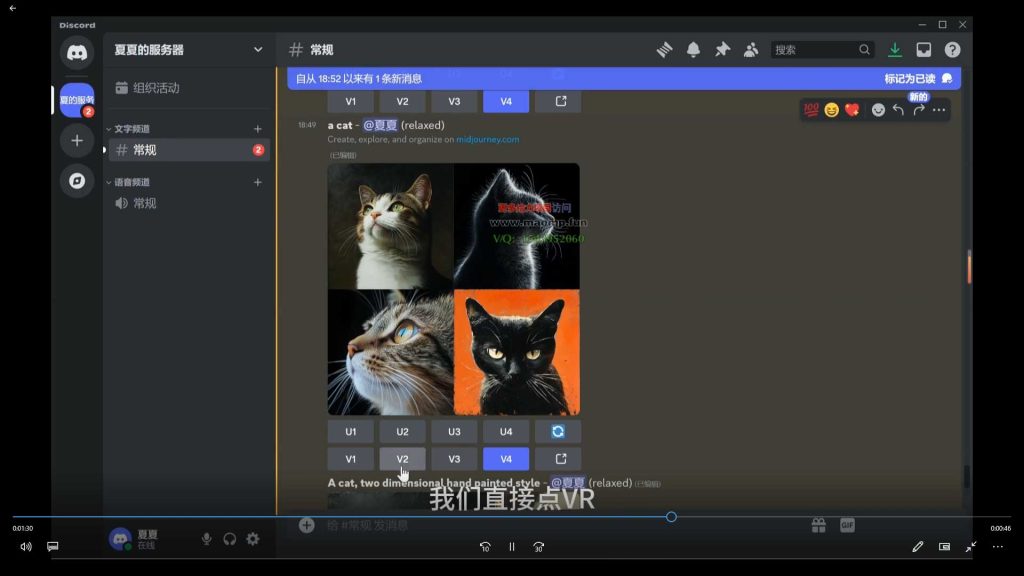
Task: Open the gift picker in the message bar
Action: tap(817, 524)
